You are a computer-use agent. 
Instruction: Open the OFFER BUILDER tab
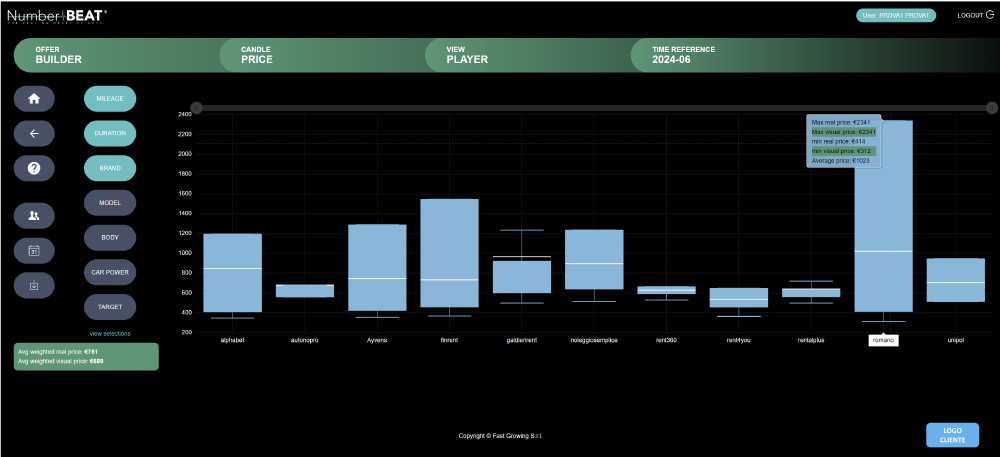tap(117, 55)
